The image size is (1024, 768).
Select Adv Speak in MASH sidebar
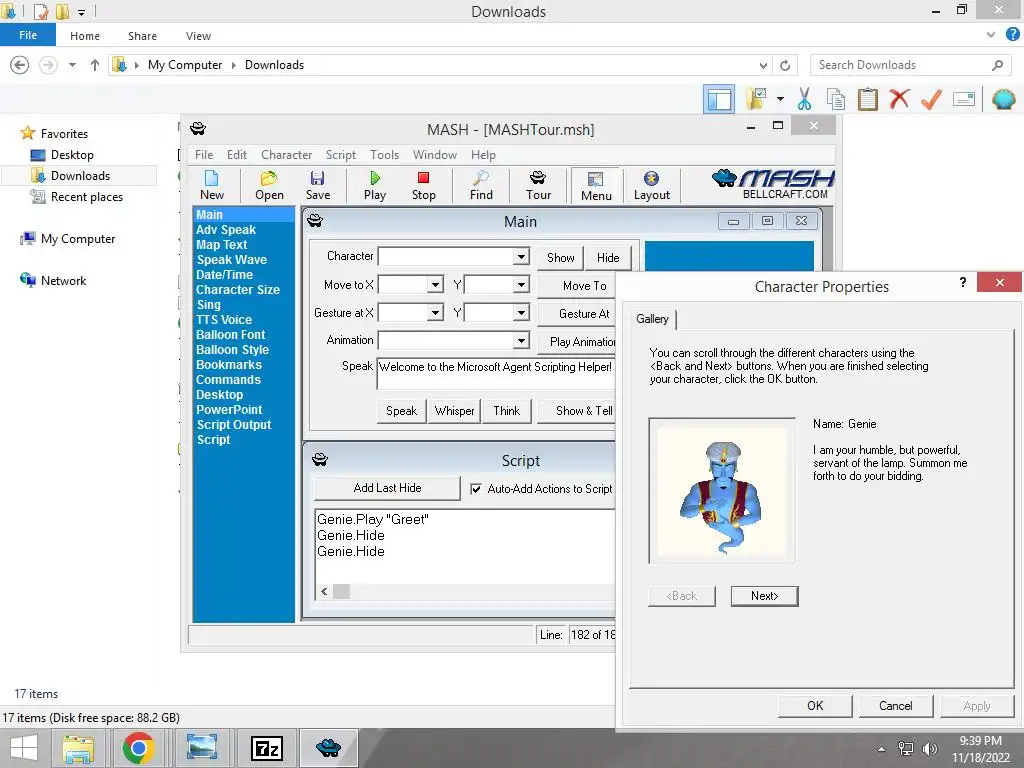225,230
